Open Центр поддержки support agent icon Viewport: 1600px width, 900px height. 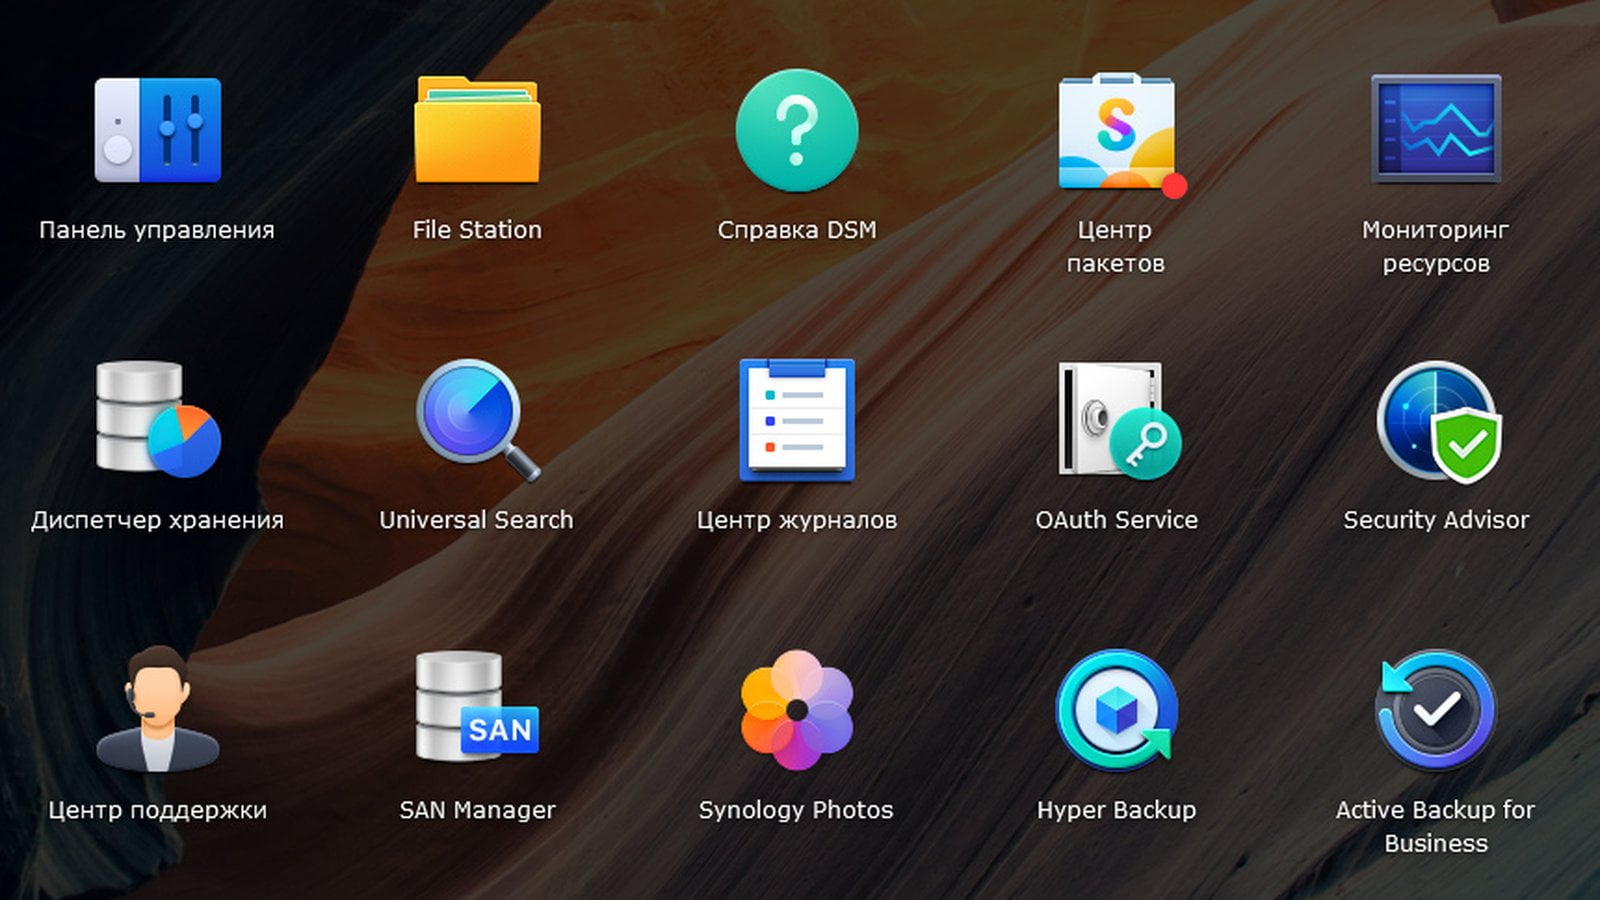click(157, 709)
